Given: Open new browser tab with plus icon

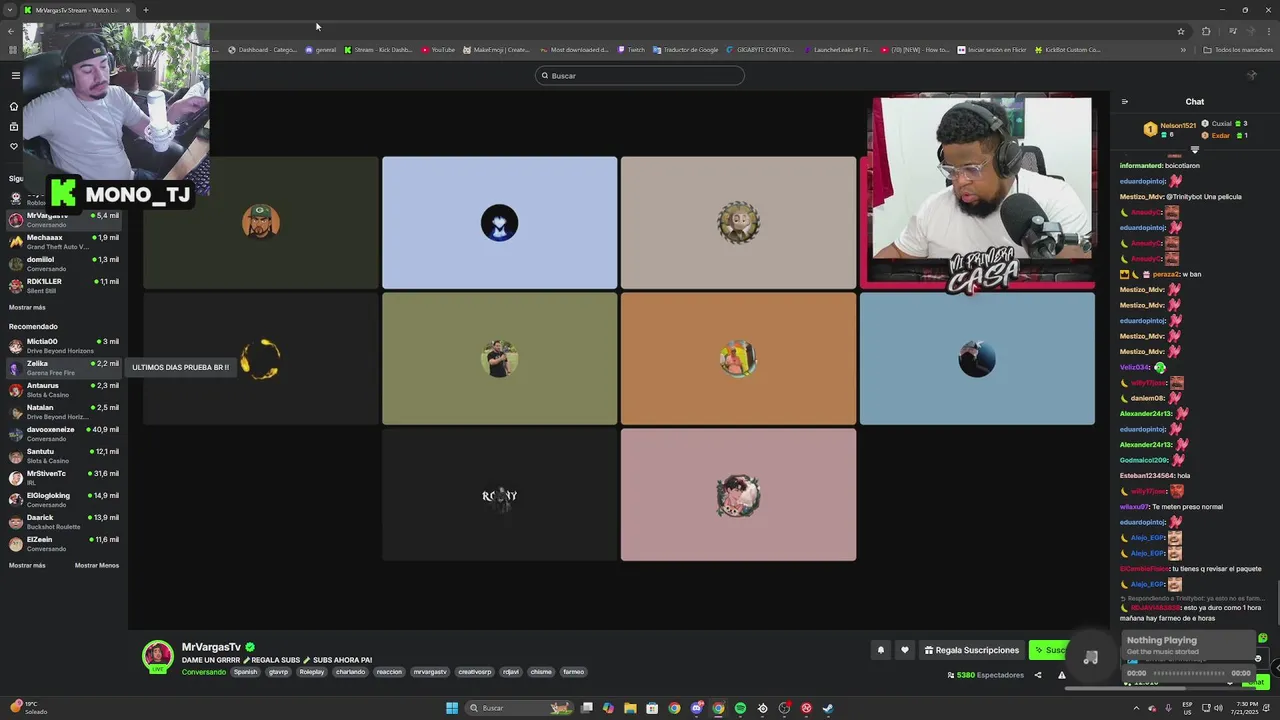Looking at the screenshot, I should point(146,10).
